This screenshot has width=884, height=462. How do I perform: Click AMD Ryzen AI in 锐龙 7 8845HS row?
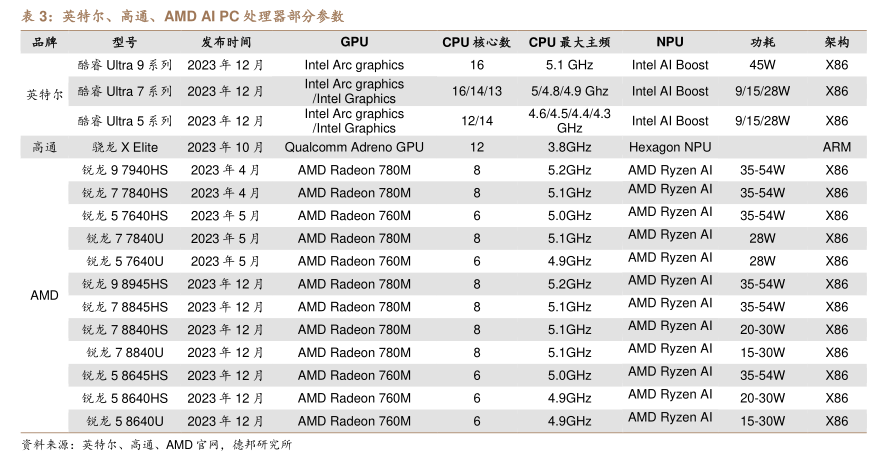tap(670, 303)
